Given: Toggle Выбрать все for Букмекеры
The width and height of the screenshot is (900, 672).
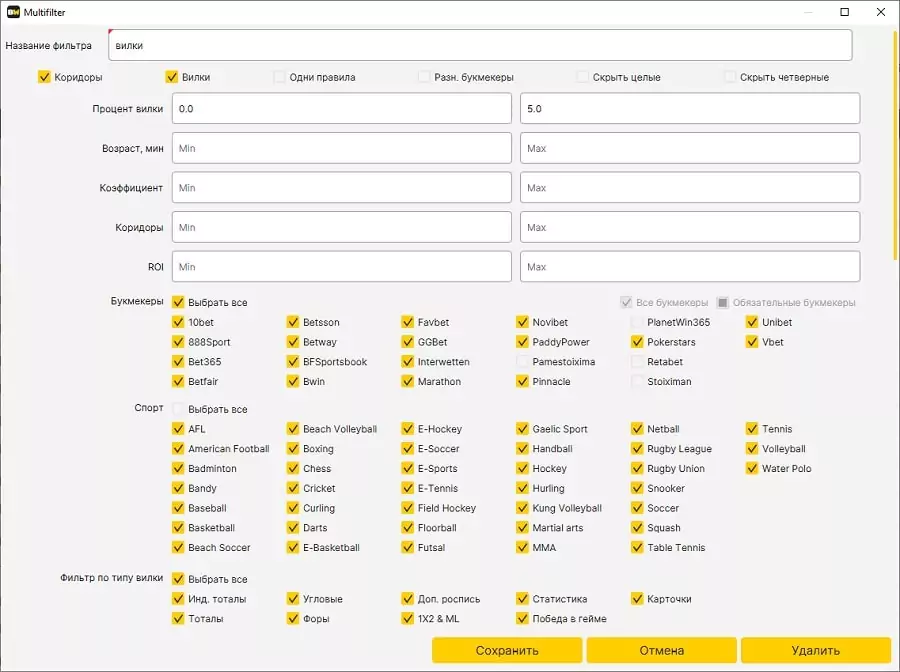Looking at the screenshot, I should pyautogui.click(x=178, y=302).
